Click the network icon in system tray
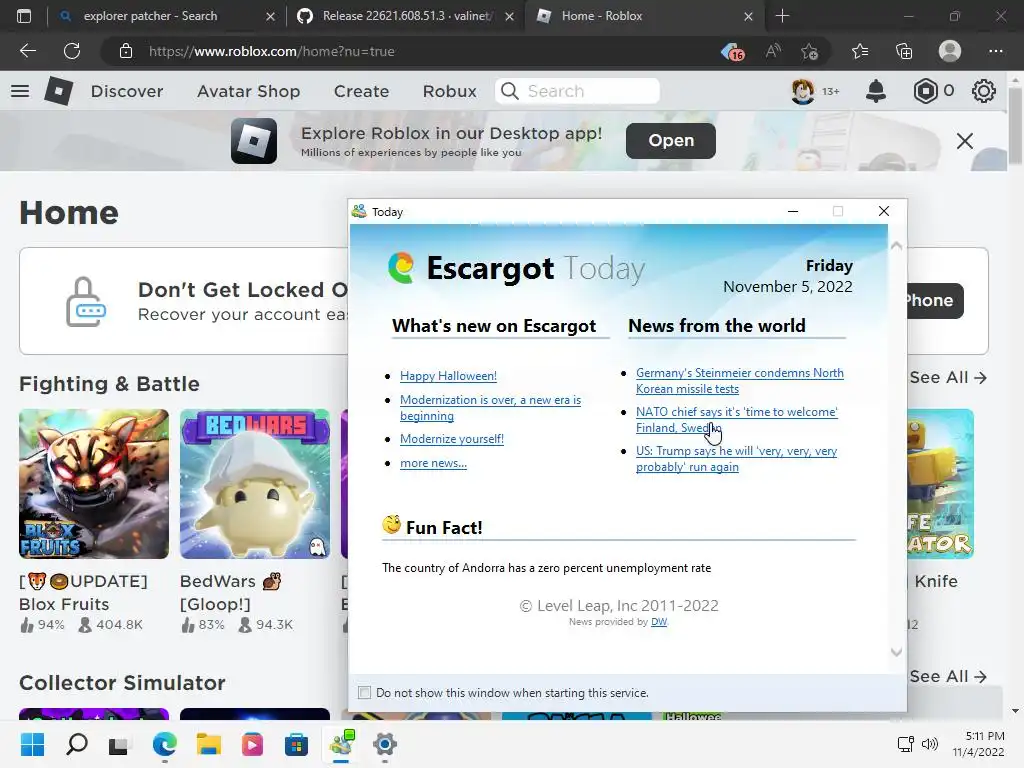1024x768 pixels. pos(905,744)
